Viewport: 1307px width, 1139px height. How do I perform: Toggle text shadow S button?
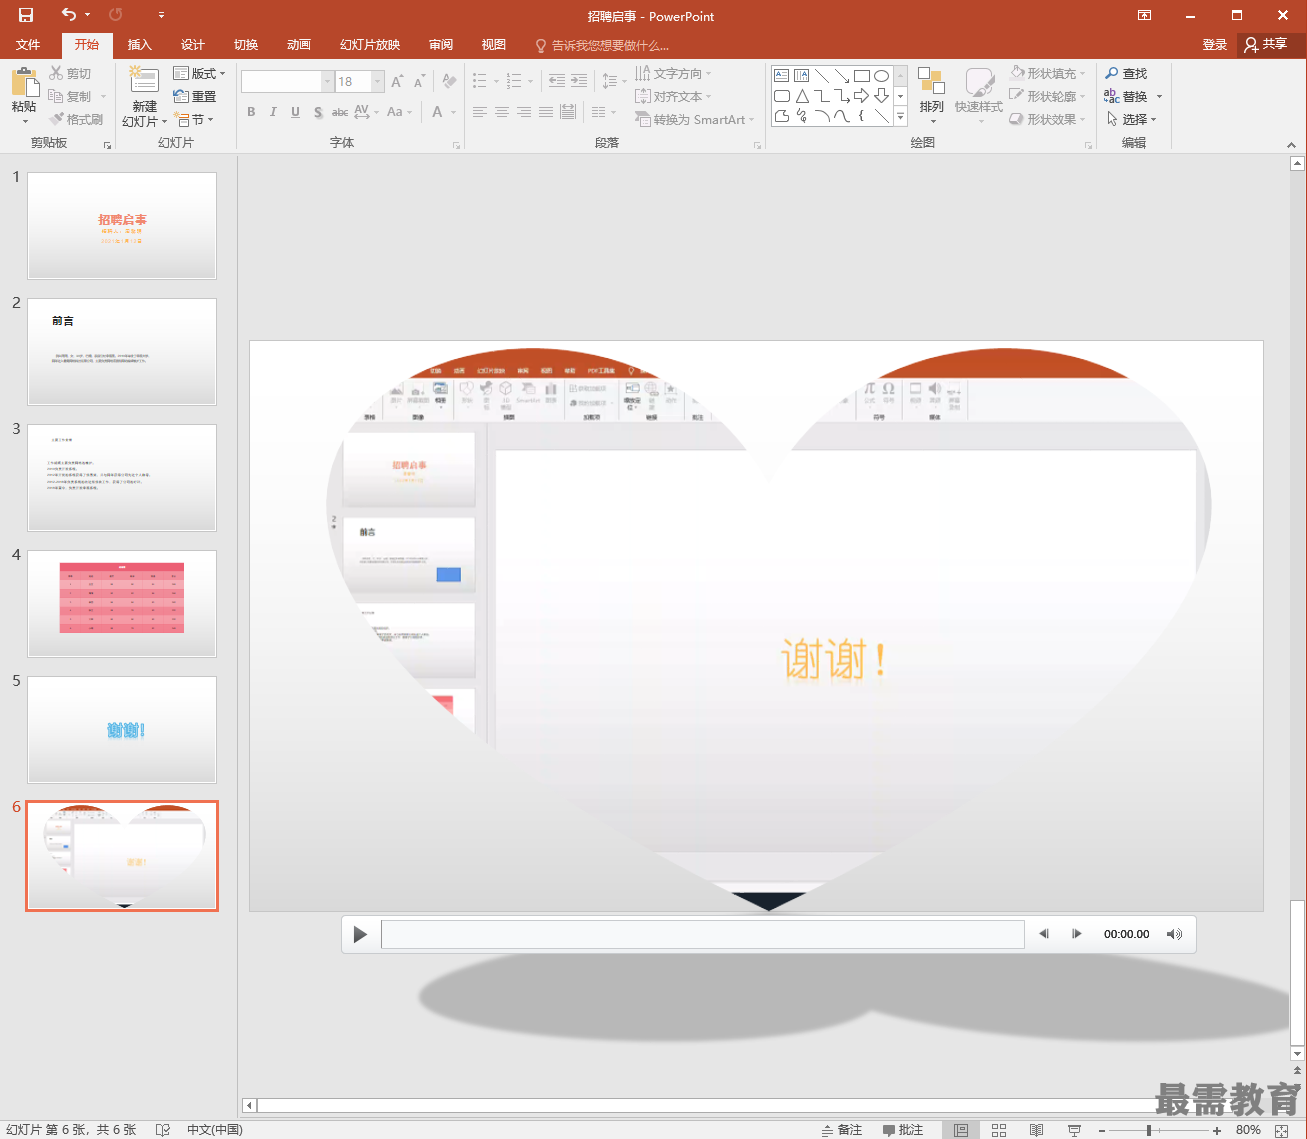point(318,112)
